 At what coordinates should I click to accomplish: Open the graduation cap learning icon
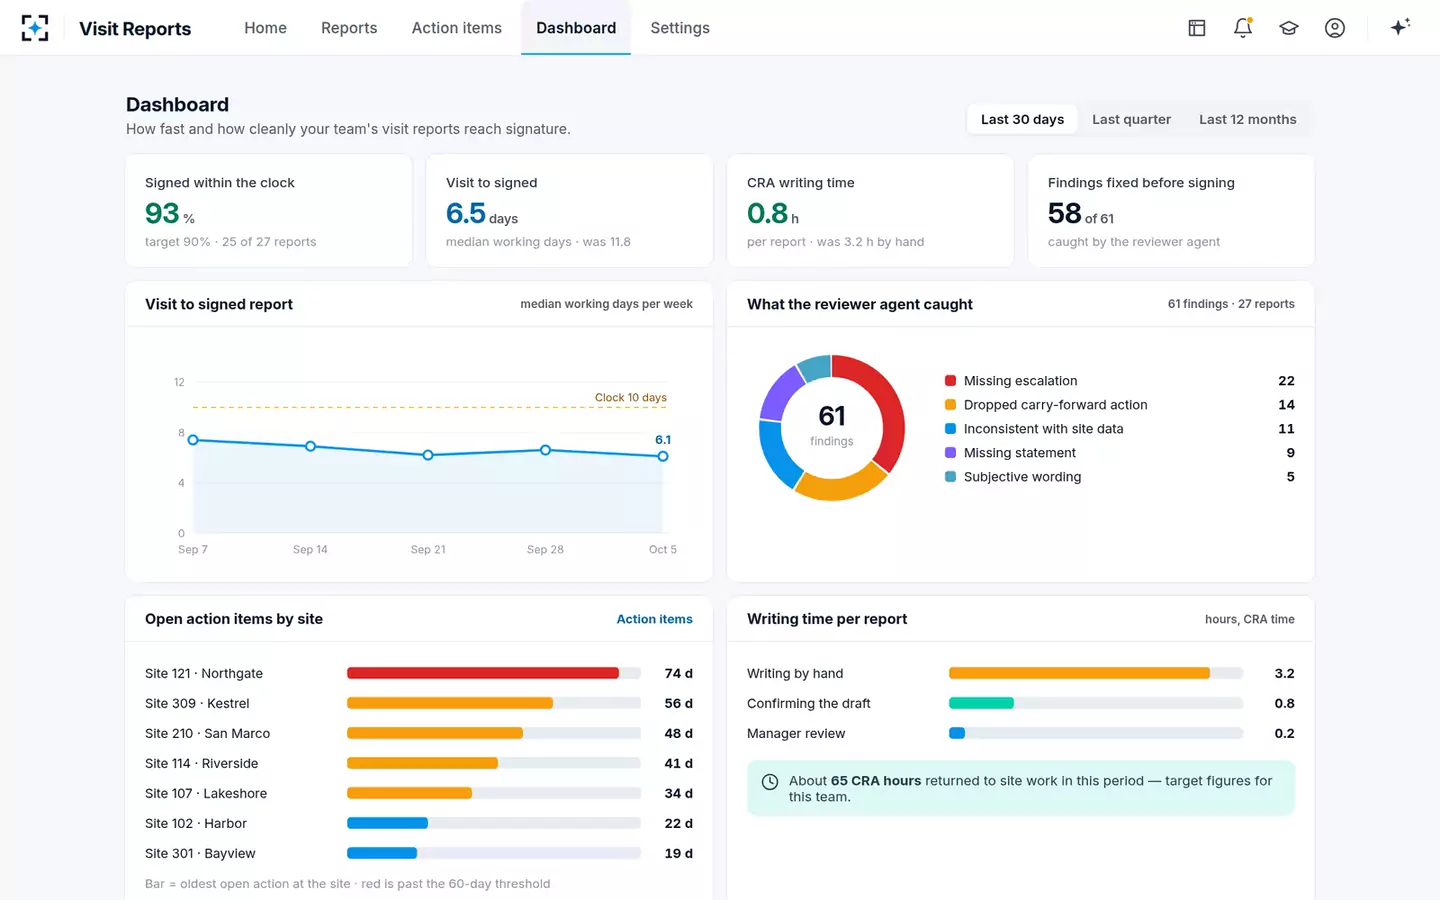point(1289,28)
